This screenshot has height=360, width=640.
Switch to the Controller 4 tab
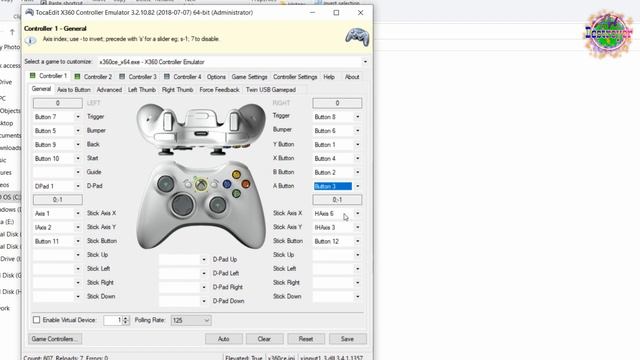coord(182,77)
